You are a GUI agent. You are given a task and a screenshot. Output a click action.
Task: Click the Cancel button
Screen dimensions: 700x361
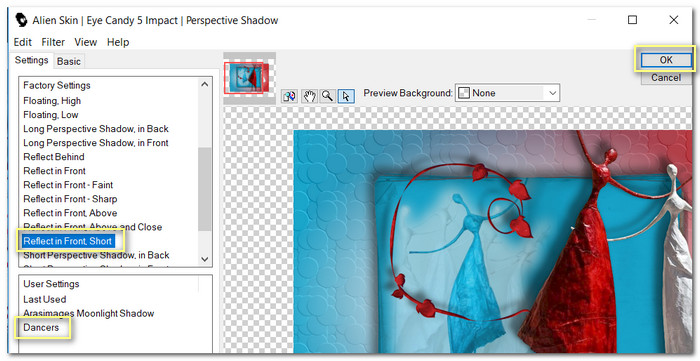(x=666, y=78)
